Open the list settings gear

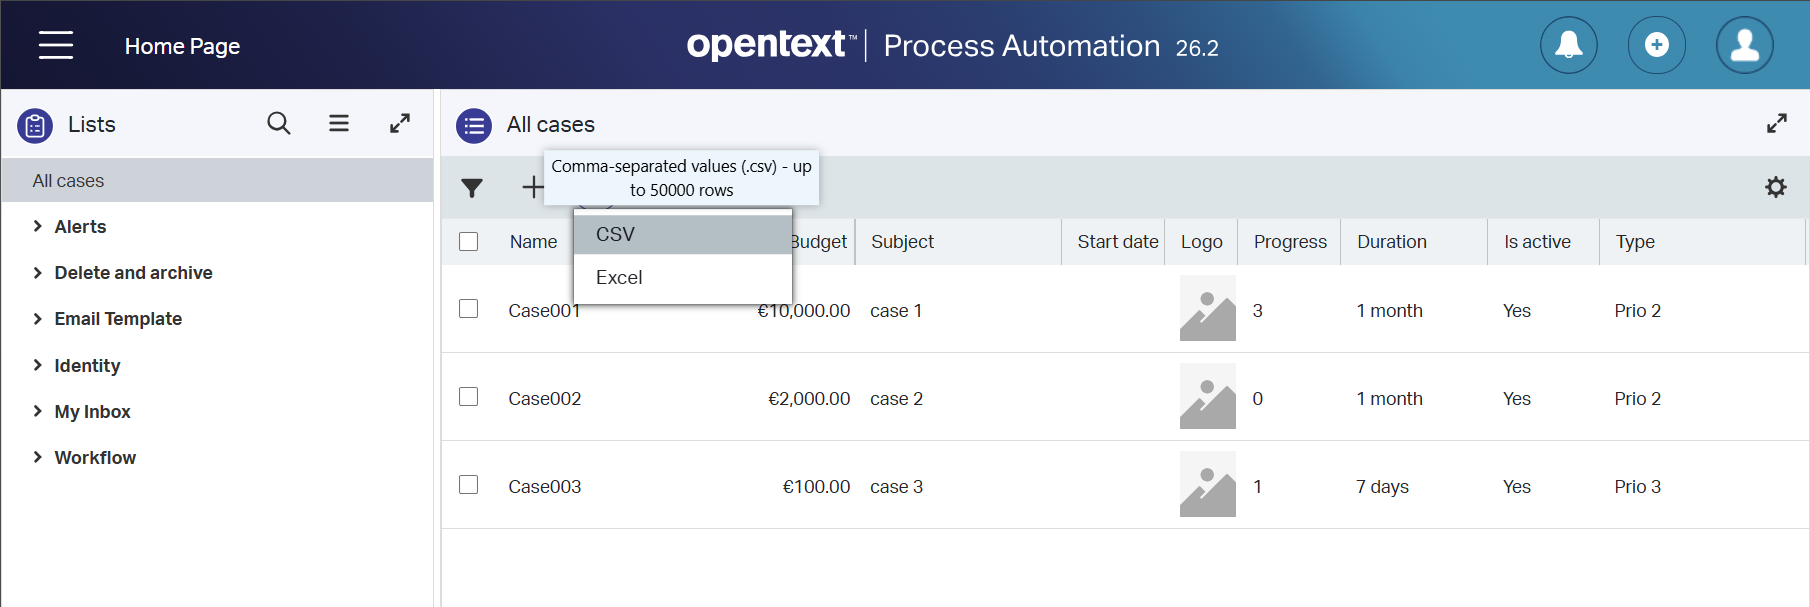coord(1776,187)
